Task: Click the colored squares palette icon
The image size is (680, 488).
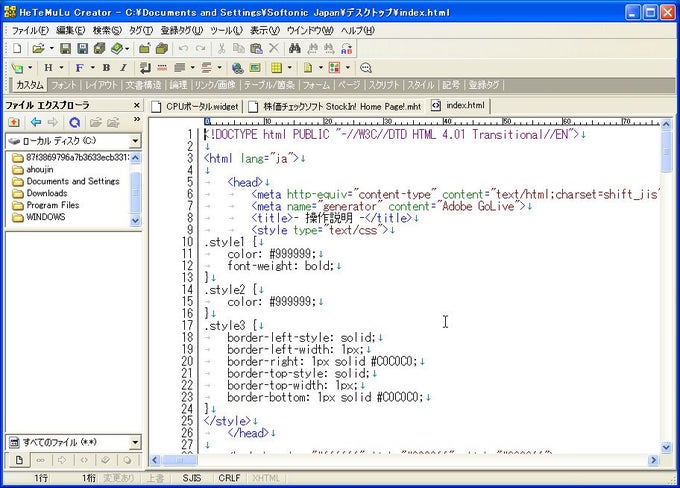Action: (x=334, y=68)
